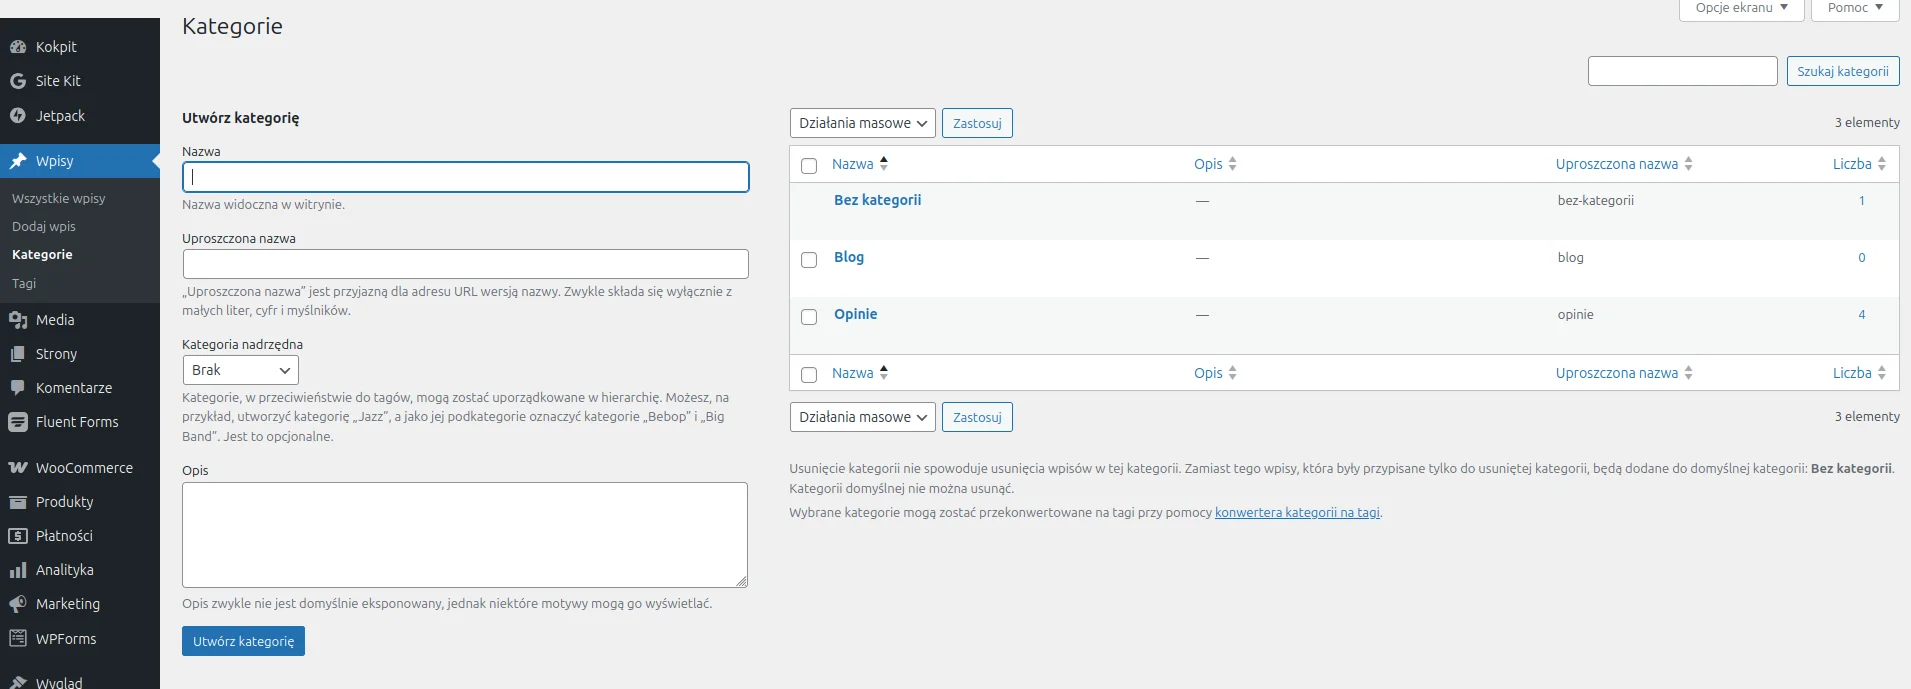Viewport: 1911px width, 689px height.
Task: Click the WooCommerce logo icon
Action: click(x=18, y=468)
